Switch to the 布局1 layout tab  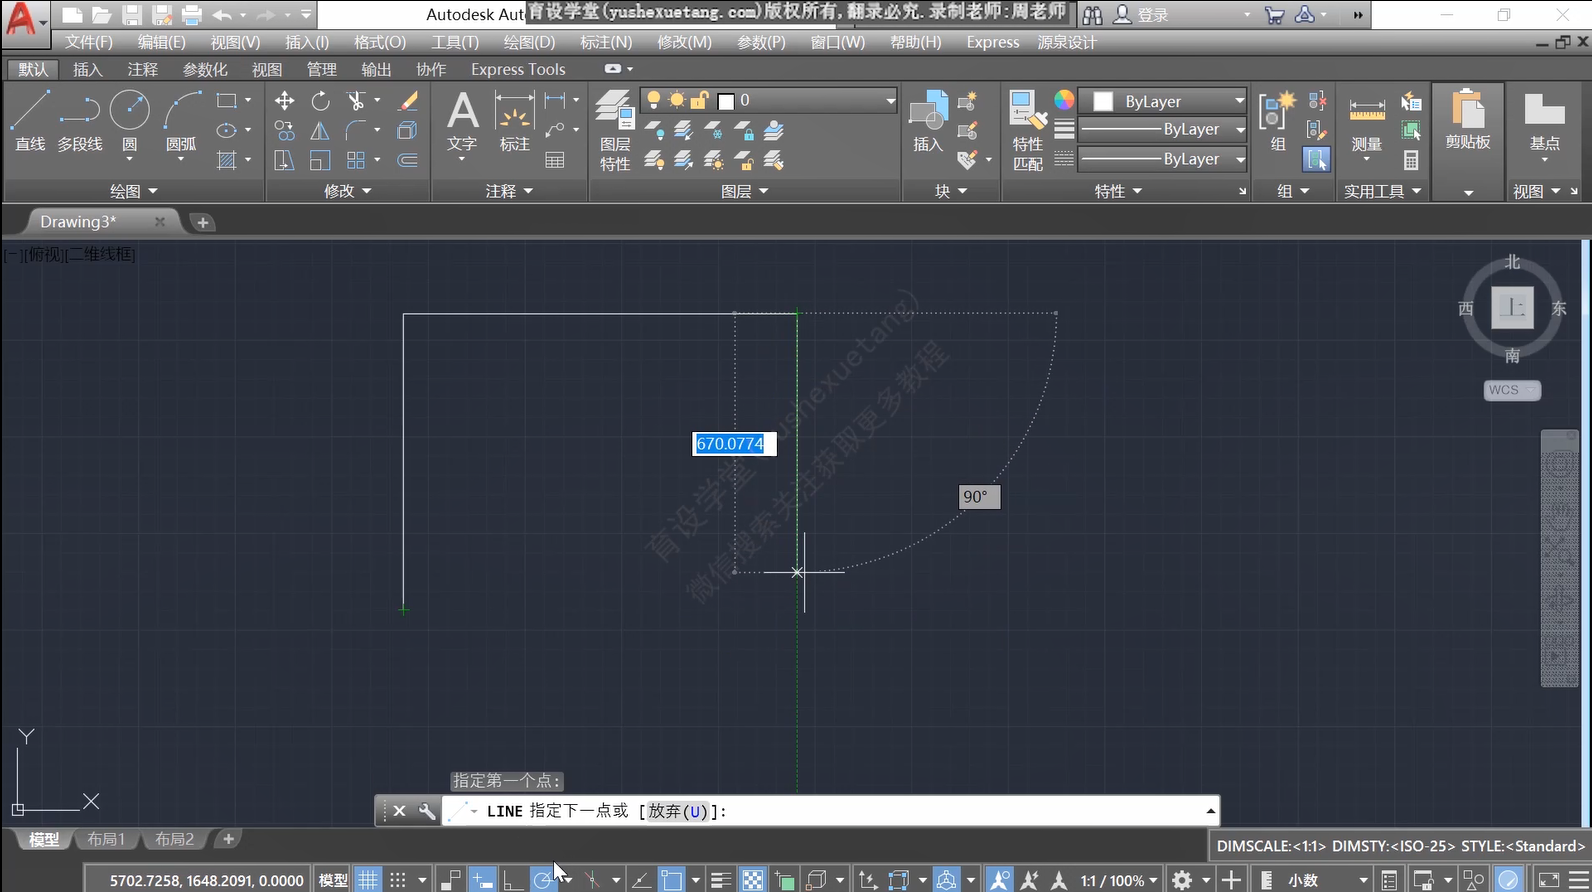106,839
